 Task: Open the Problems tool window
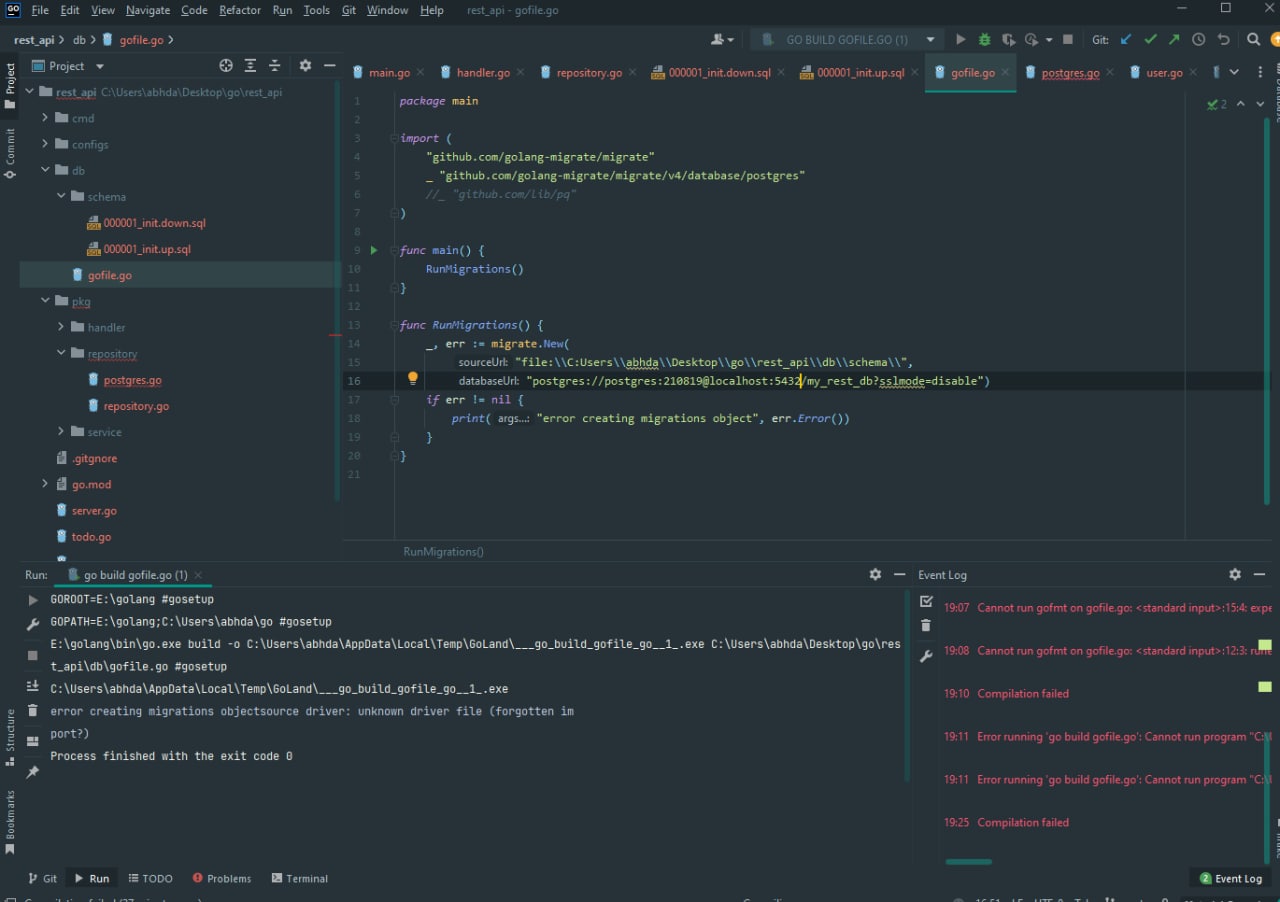pos(221,878)
